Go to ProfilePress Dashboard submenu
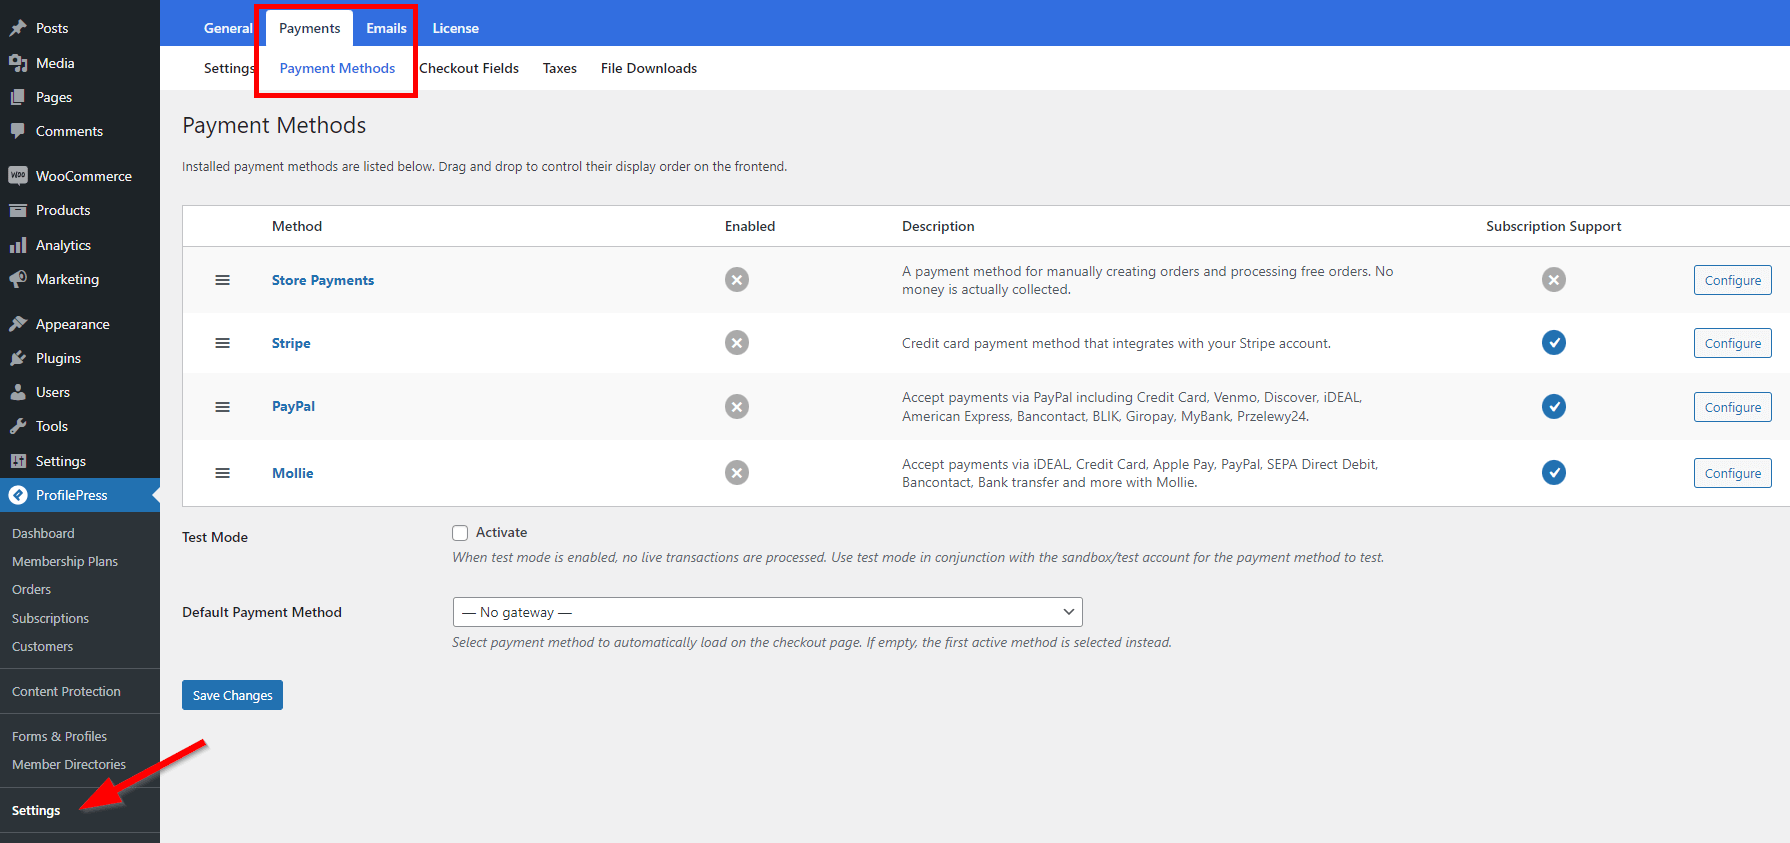The image size is (1790, 843). [43, 533]
